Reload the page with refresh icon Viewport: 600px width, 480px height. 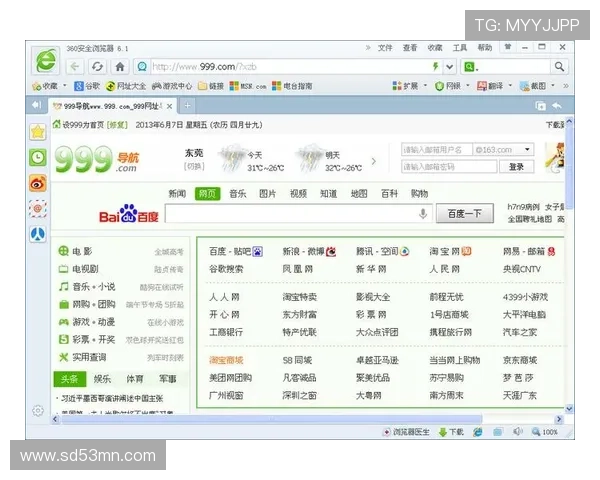pyautogui.click(x=98, y=67)
